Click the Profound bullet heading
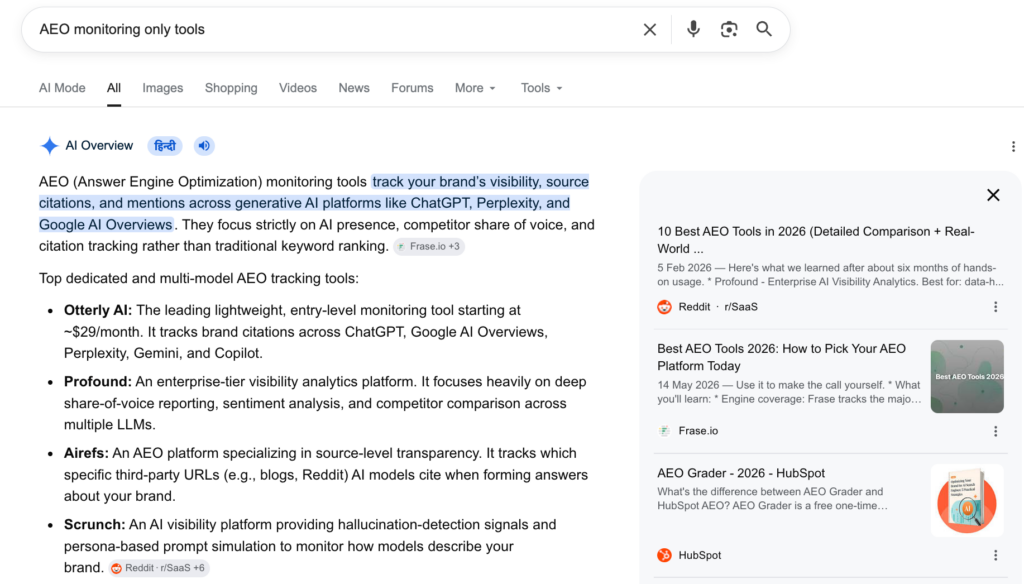The image size is (1024, 584). (x=98, y=381)
